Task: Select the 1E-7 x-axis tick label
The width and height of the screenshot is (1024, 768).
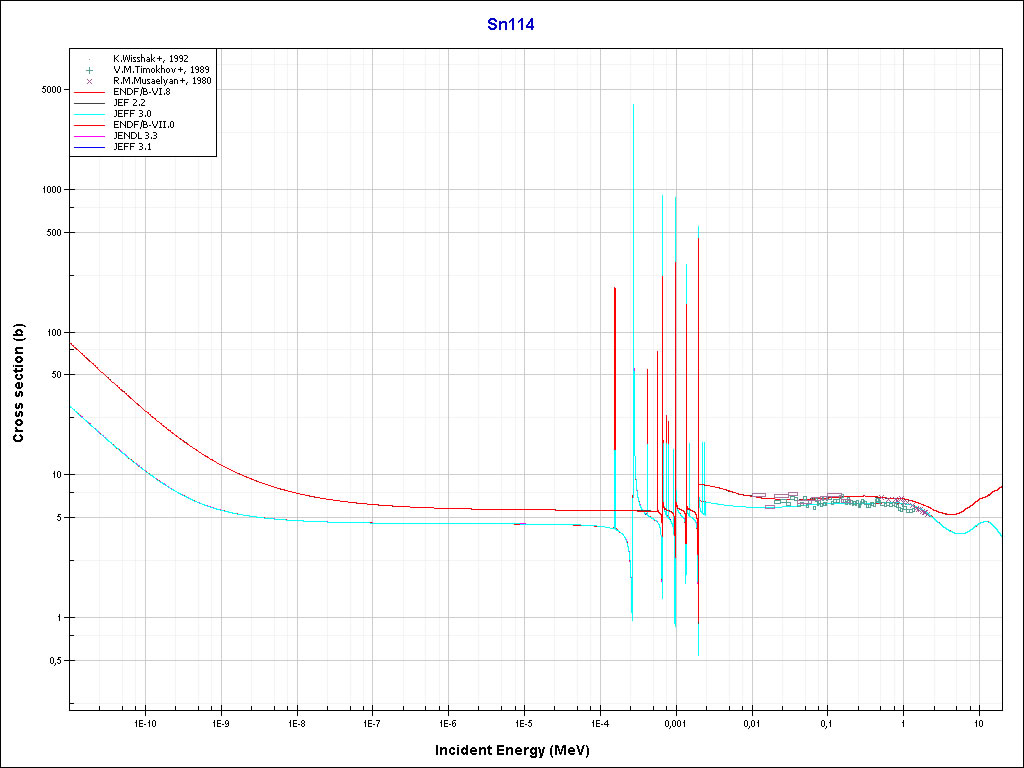Action: [x=372, y=722]
